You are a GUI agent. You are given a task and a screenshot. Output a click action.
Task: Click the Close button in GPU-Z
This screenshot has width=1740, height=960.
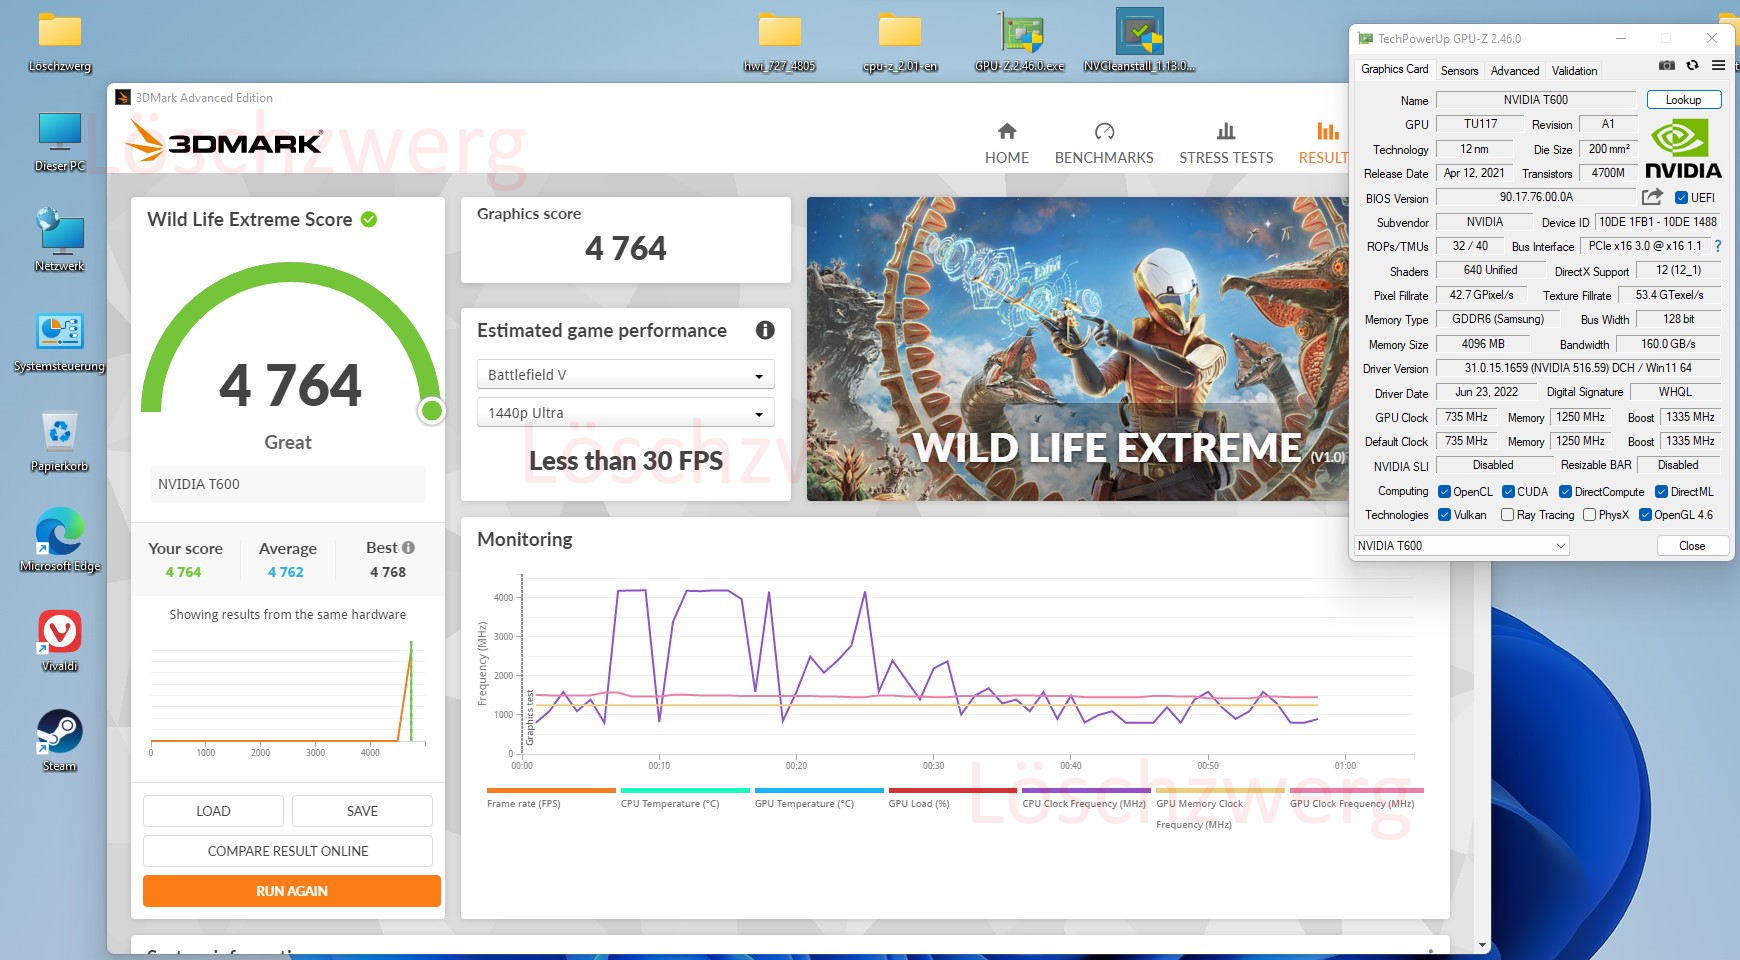click(1692, 546)
